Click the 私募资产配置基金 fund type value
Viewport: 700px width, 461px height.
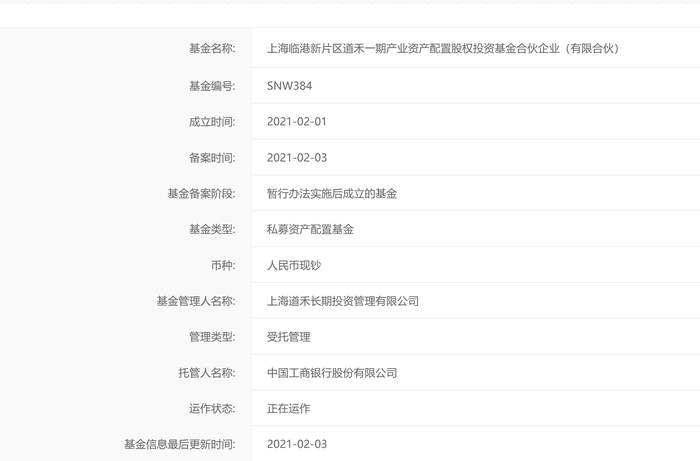(310, 230)
